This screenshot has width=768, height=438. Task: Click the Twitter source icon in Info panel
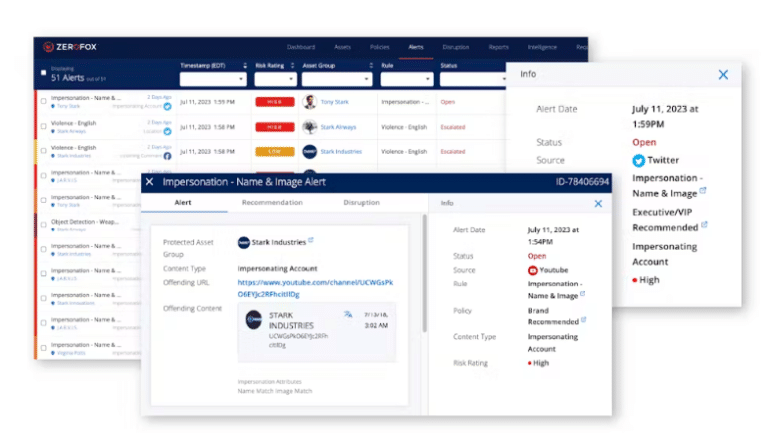[638, 160]
